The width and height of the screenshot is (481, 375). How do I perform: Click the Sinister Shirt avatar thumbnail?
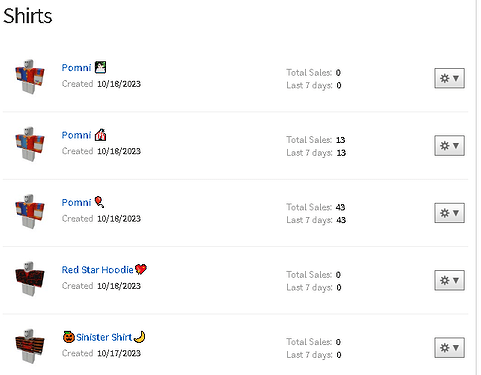point(30,346)
